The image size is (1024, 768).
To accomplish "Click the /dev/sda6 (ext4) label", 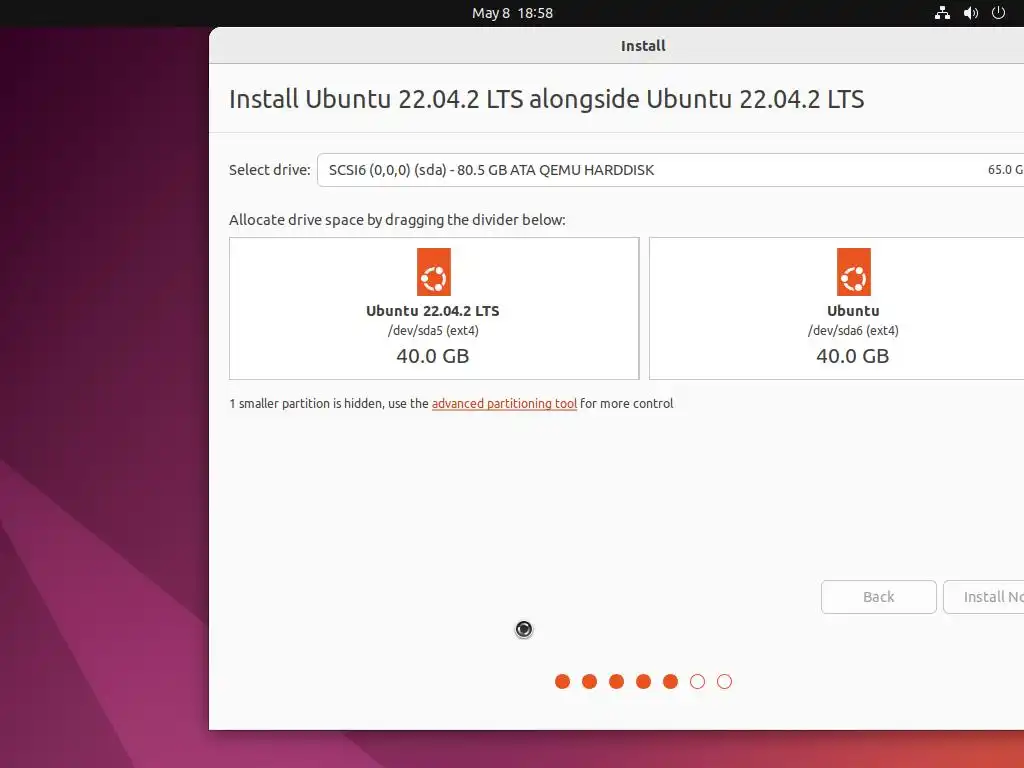I will (853, 330).
